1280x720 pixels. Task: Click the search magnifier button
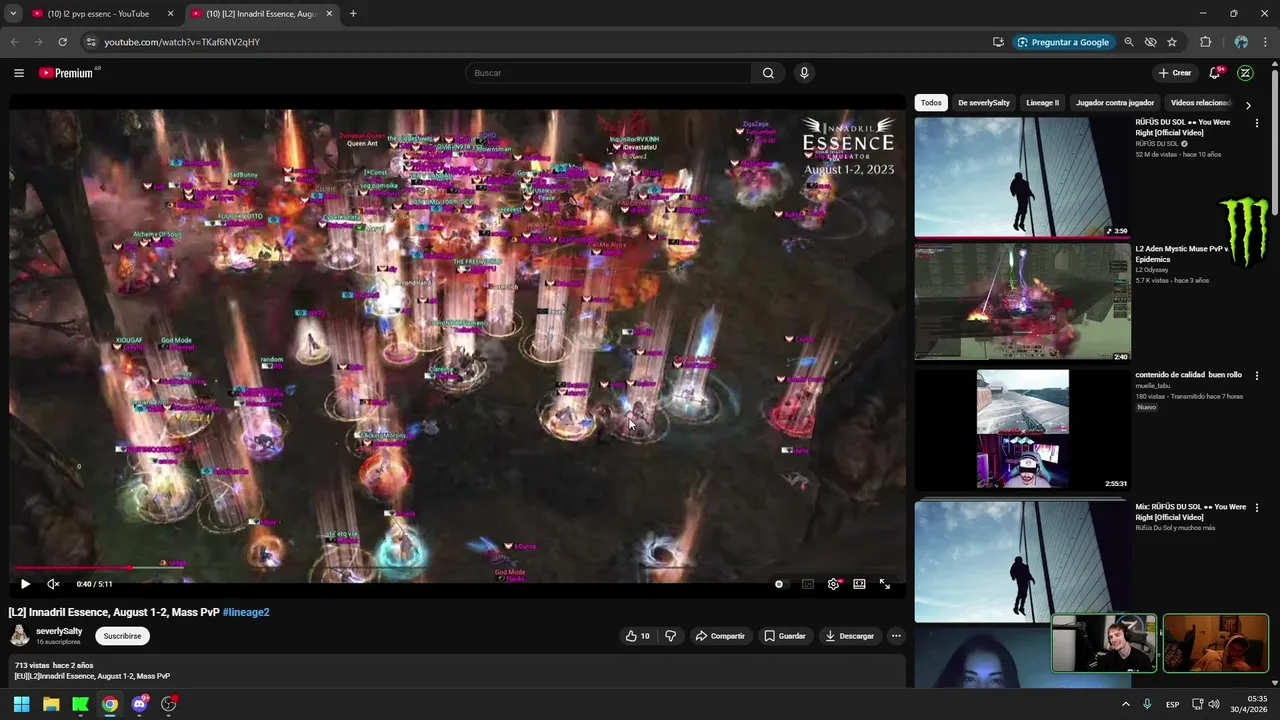tap(768, 73)
